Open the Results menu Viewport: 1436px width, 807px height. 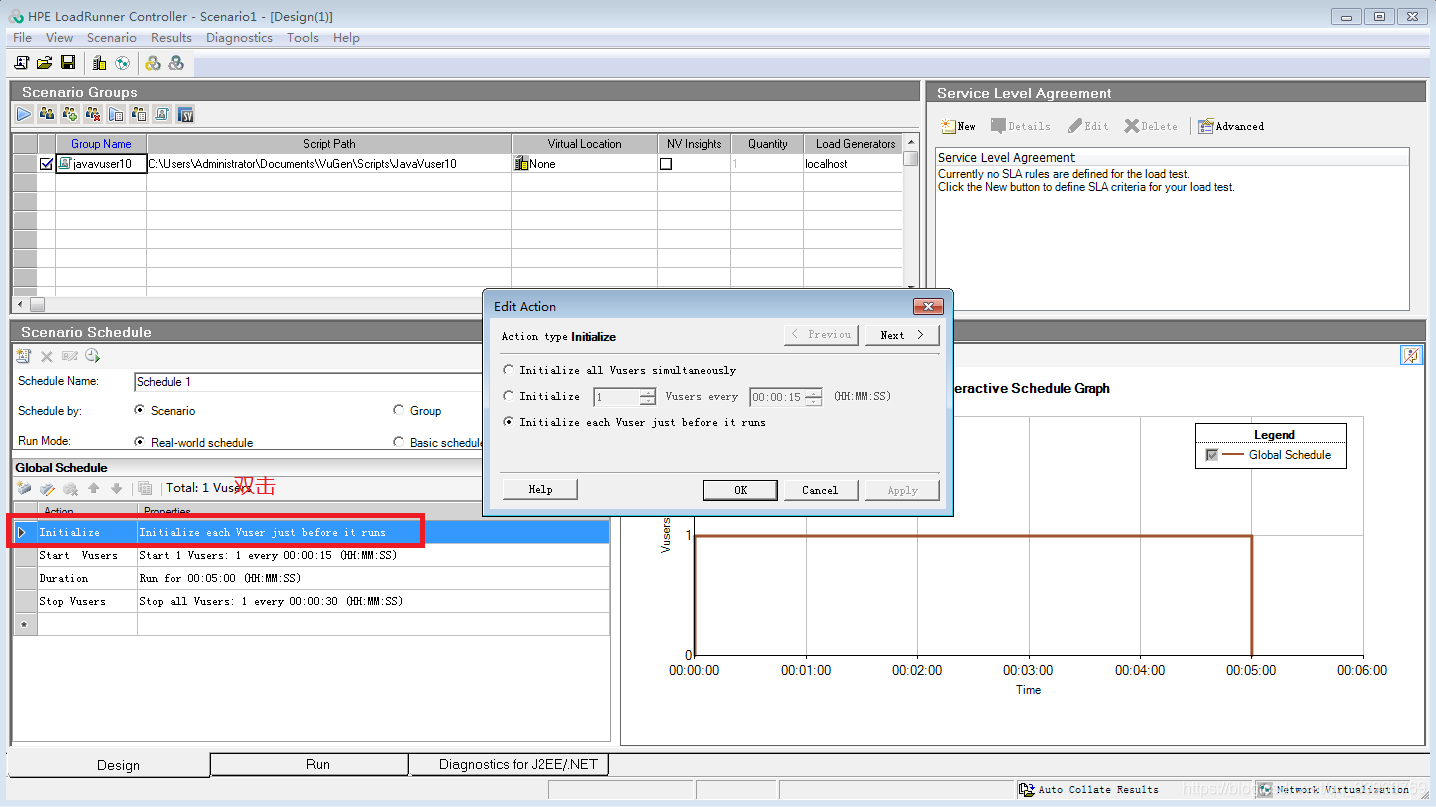pyautogui.click(x=171, y=38)
